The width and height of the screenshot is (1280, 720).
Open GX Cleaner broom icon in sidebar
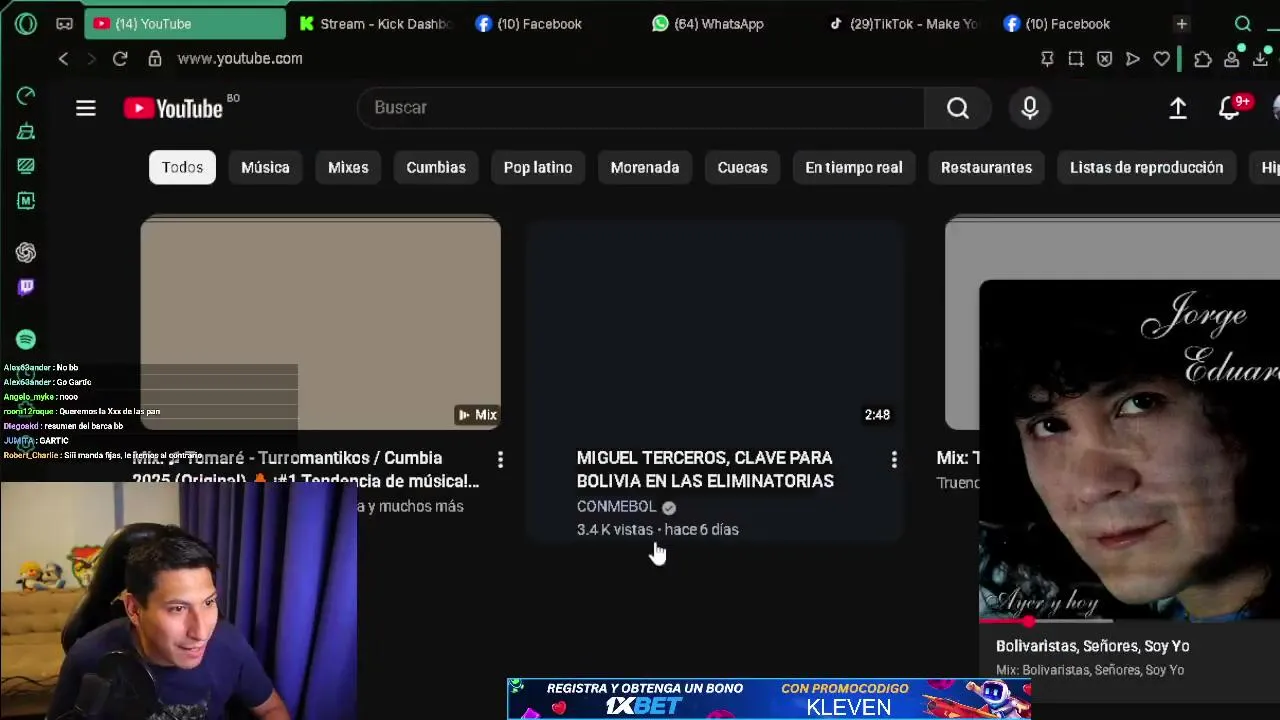pos(26,131)
